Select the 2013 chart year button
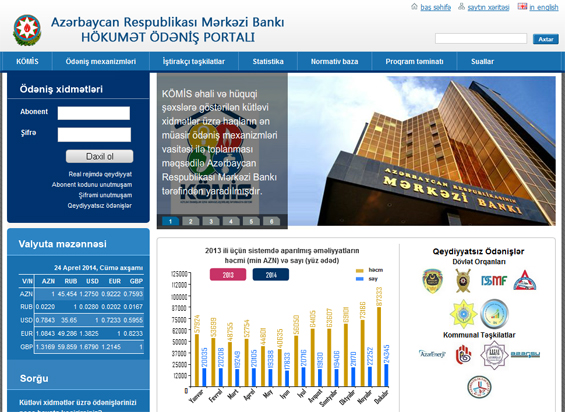565x412 pixels. (x=228, y=275)
